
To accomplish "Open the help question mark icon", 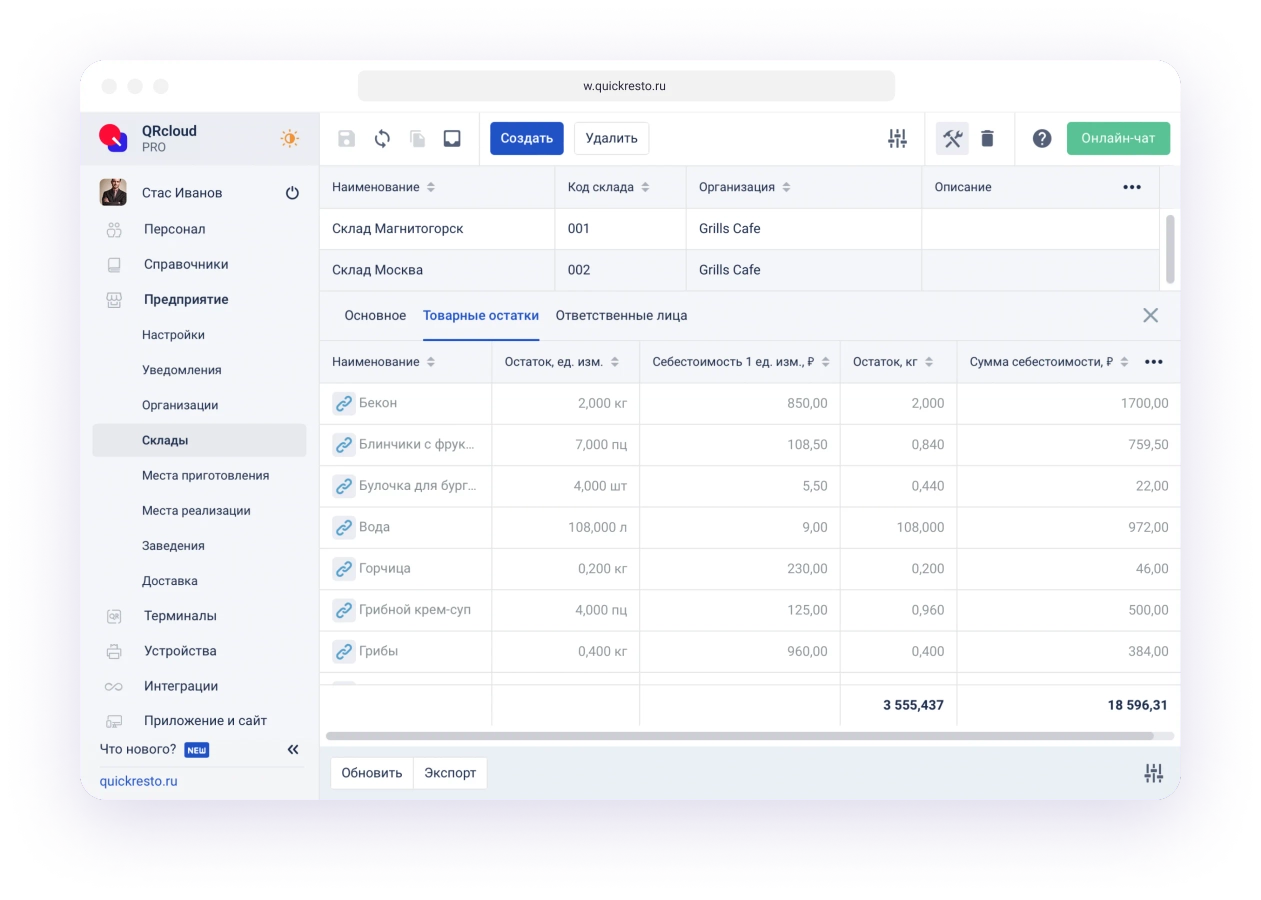I will click(1042, 139).
